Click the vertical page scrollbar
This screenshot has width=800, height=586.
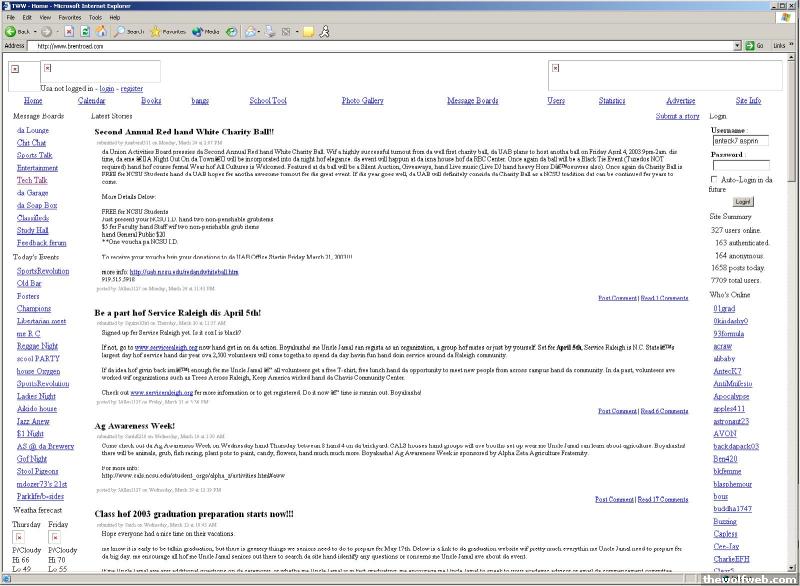tap(793, 300)
